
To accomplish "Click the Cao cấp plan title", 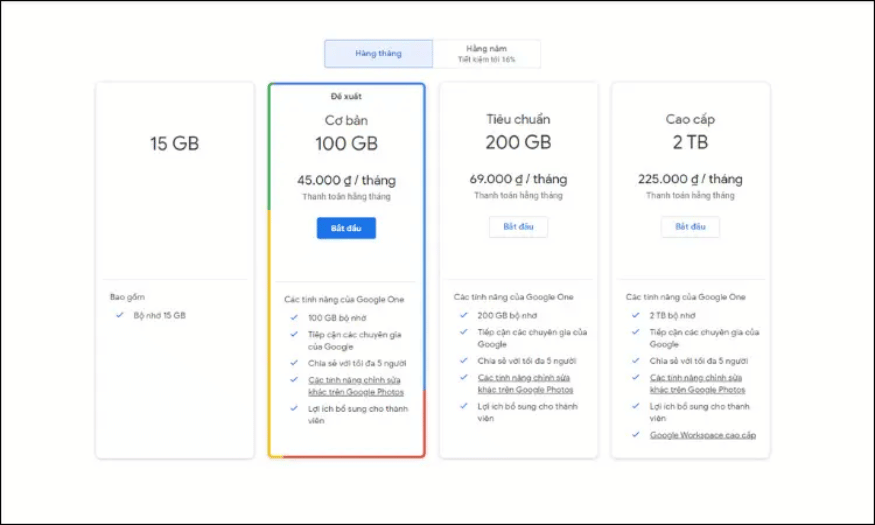I will coord(690,119).
